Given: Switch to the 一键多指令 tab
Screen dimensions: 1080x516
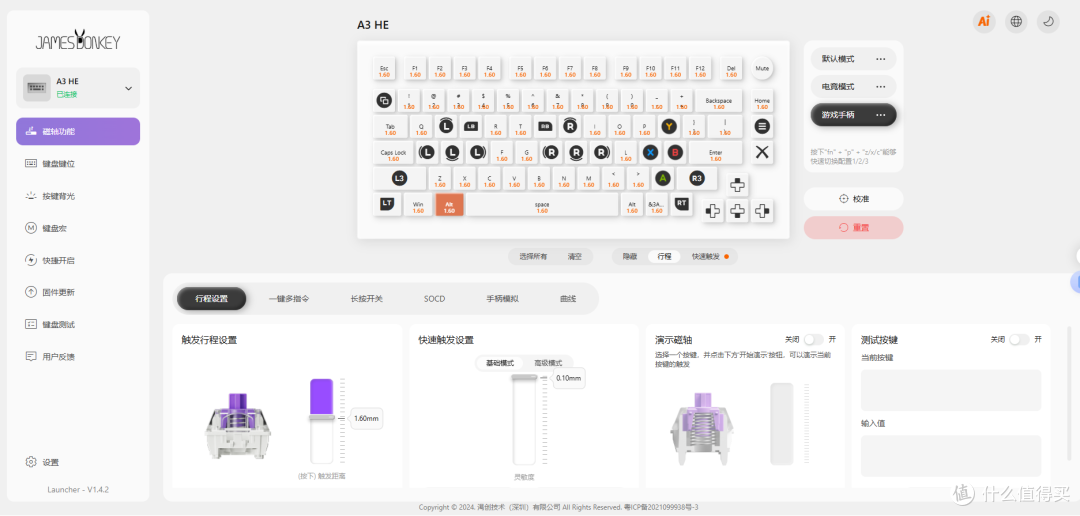Looking at the screenshot, I should tap(289, 299).
